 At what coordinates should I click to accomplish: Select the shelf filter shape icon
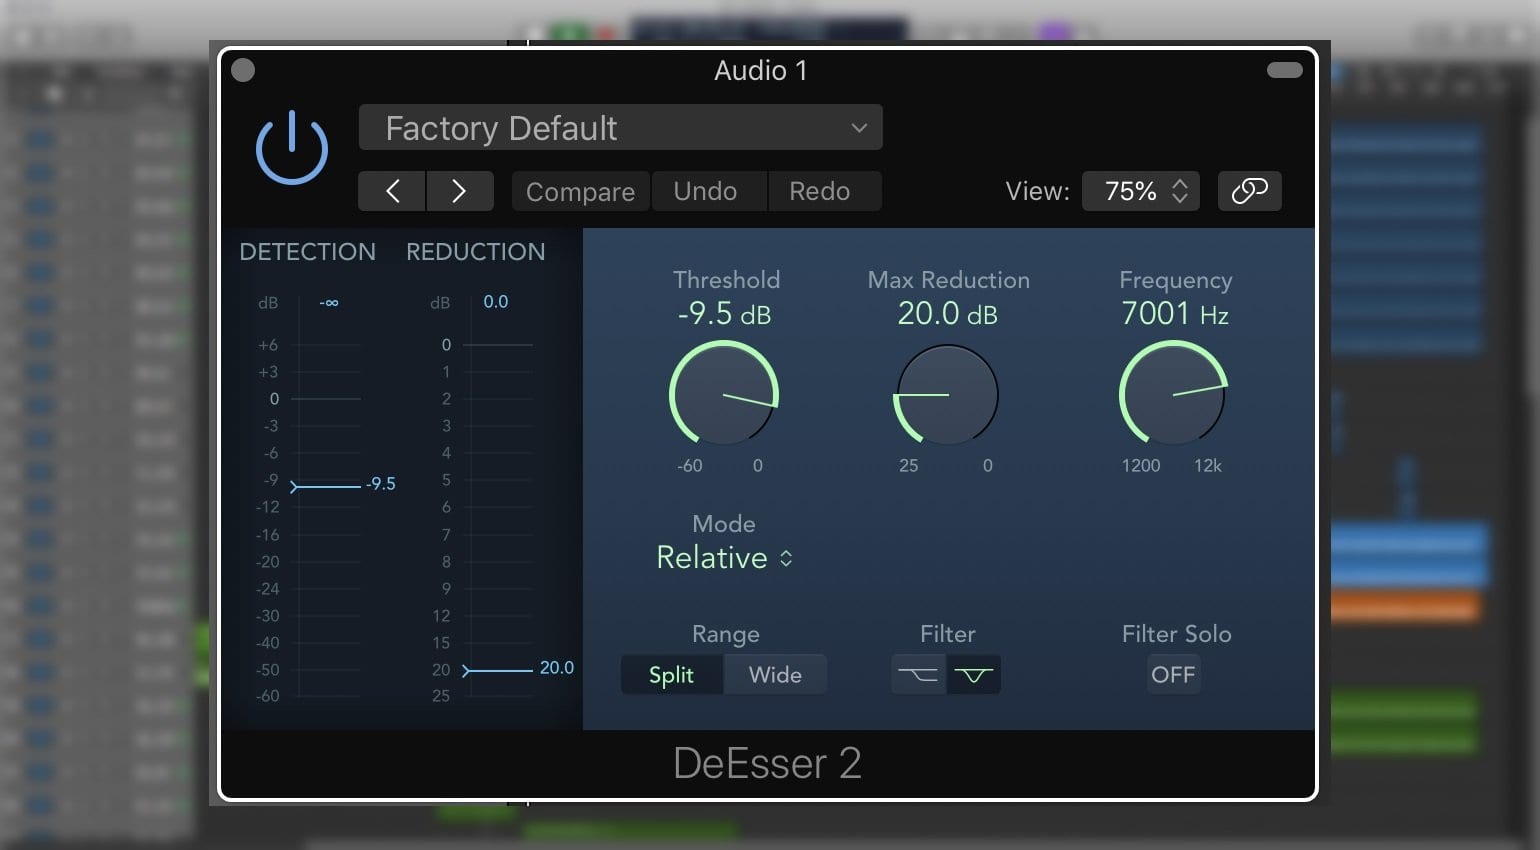point(918,675)
